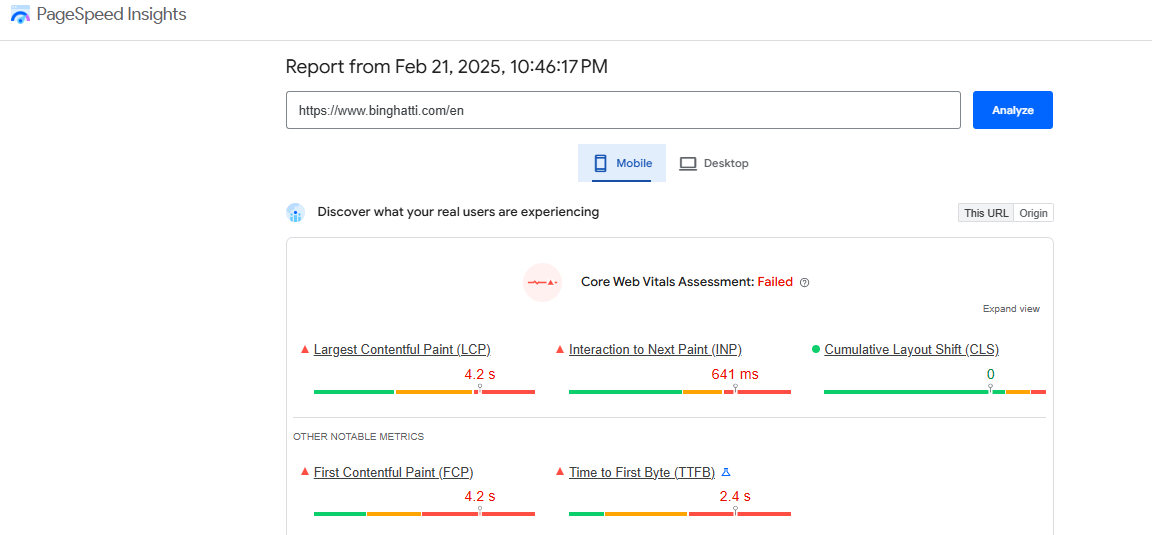This screenshot has width=1152, height=535.
Task: Click the PageSpeed Insights logo icon
Action: click(x=21, y=15)
